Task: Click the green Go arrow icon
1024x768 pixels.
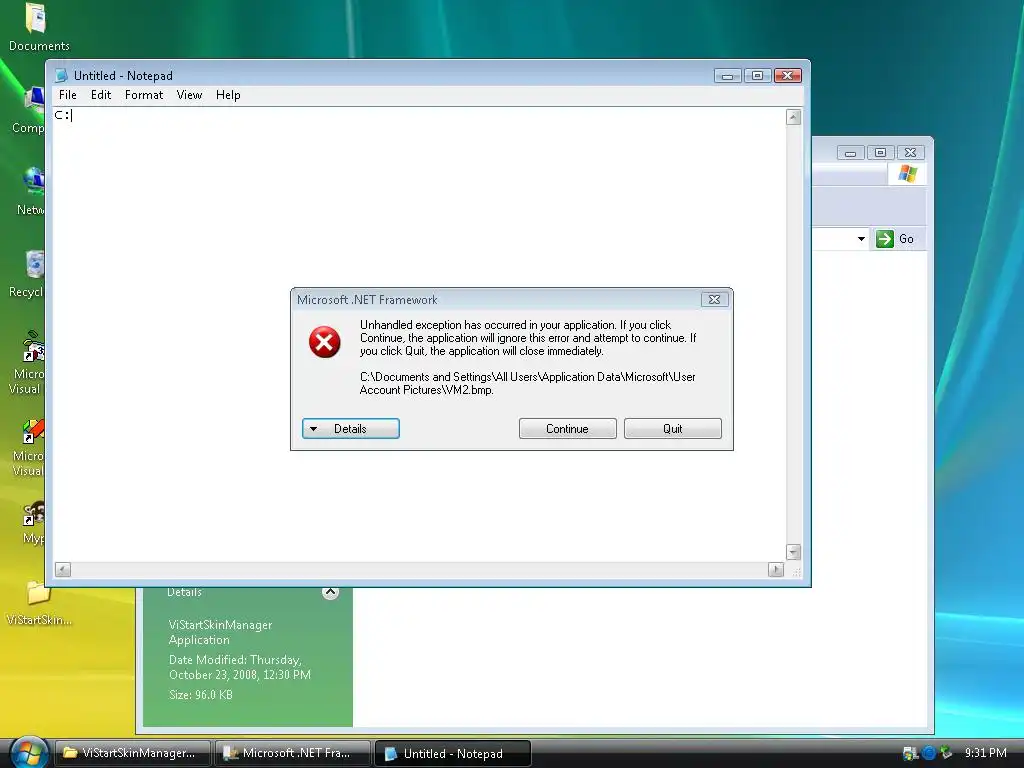Action: 884,238
